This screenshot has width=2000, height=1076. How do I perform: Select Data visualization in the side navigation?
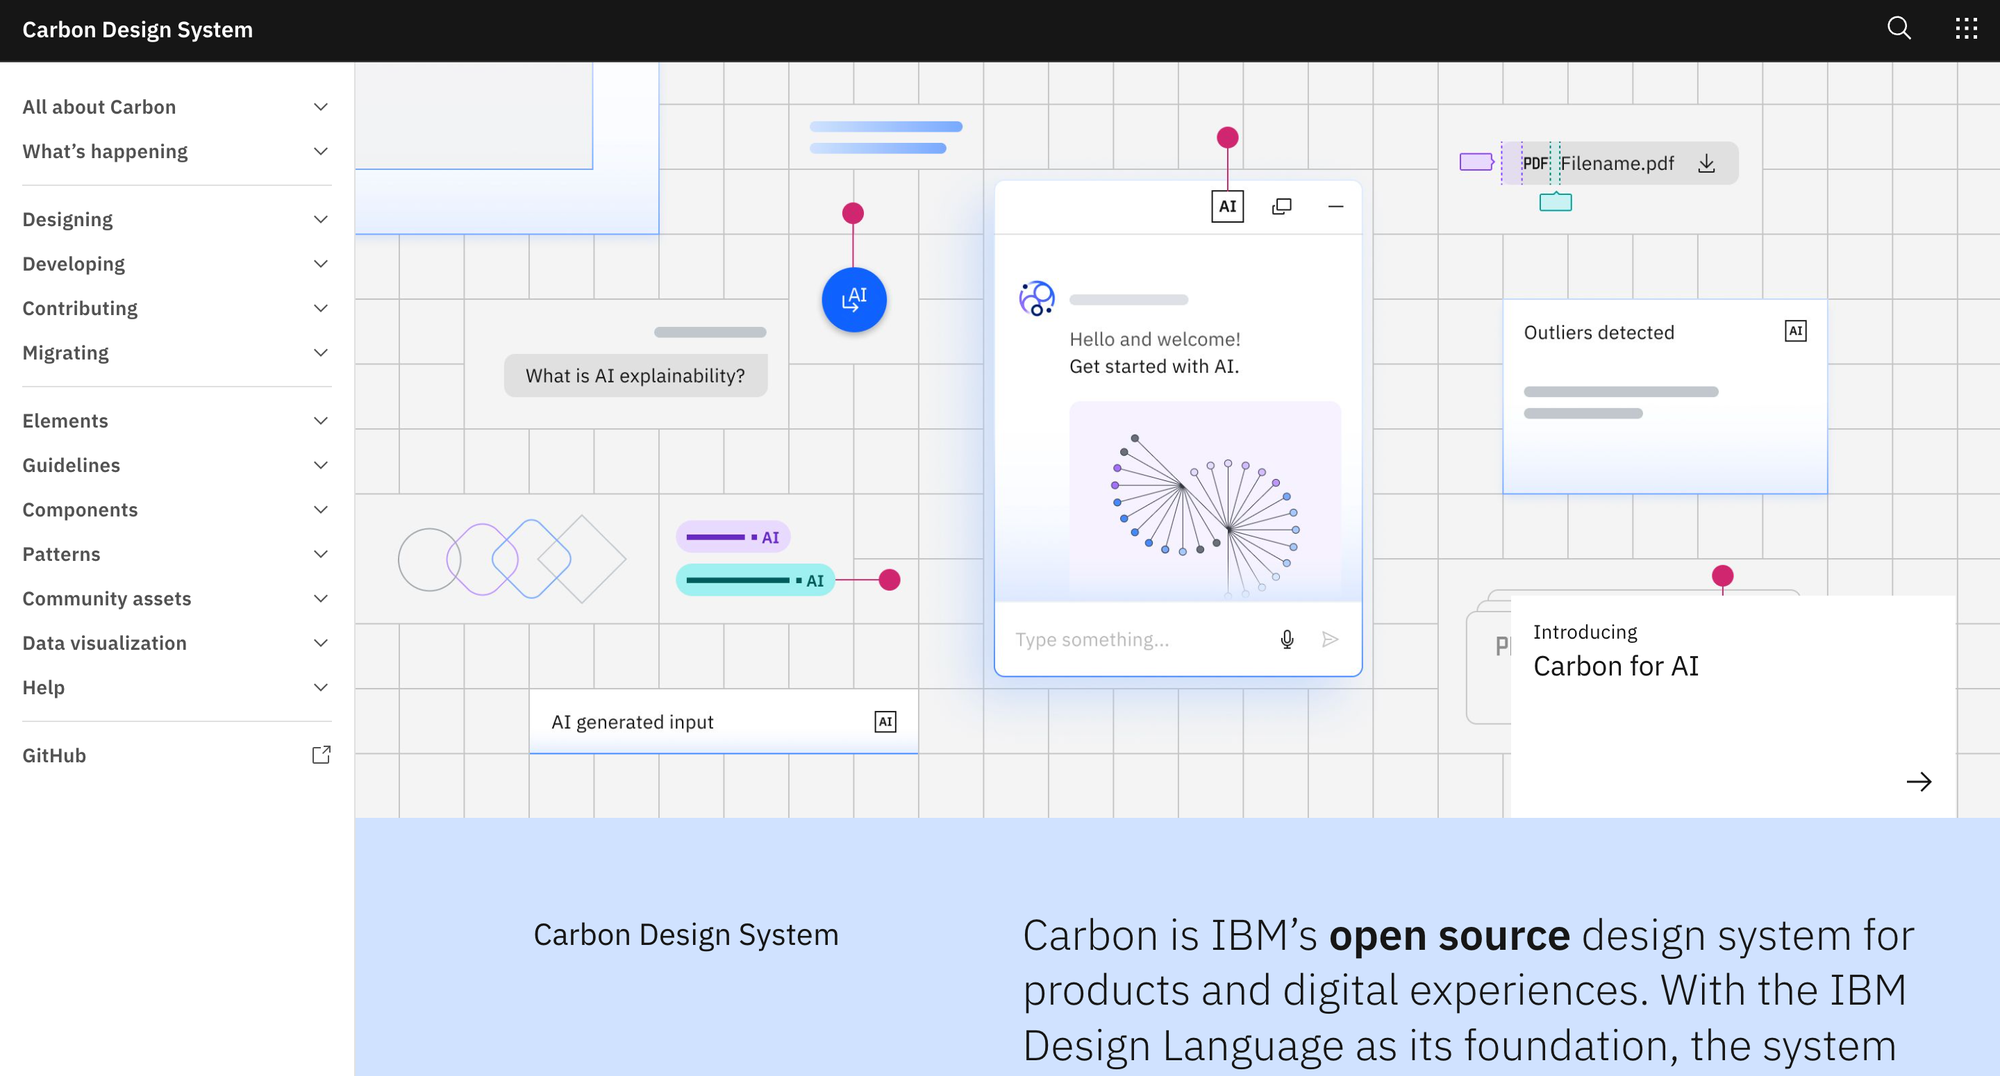[x=177, y=643]
